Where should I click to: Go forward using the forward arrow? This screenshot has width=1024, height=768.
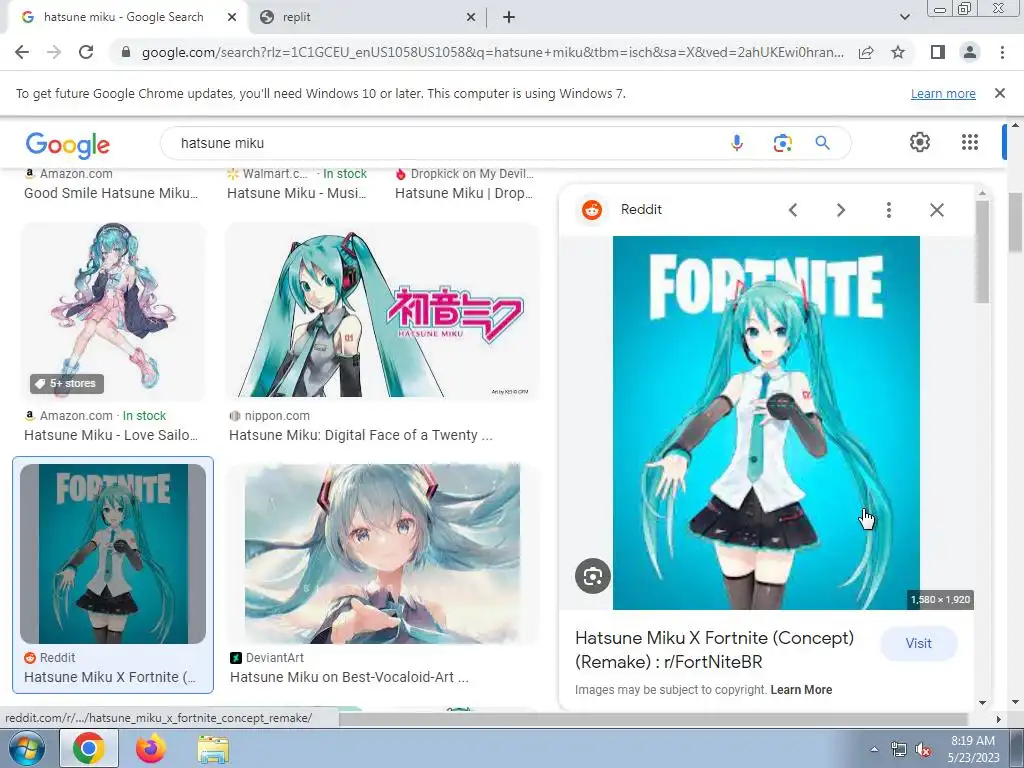coord(54,52)
